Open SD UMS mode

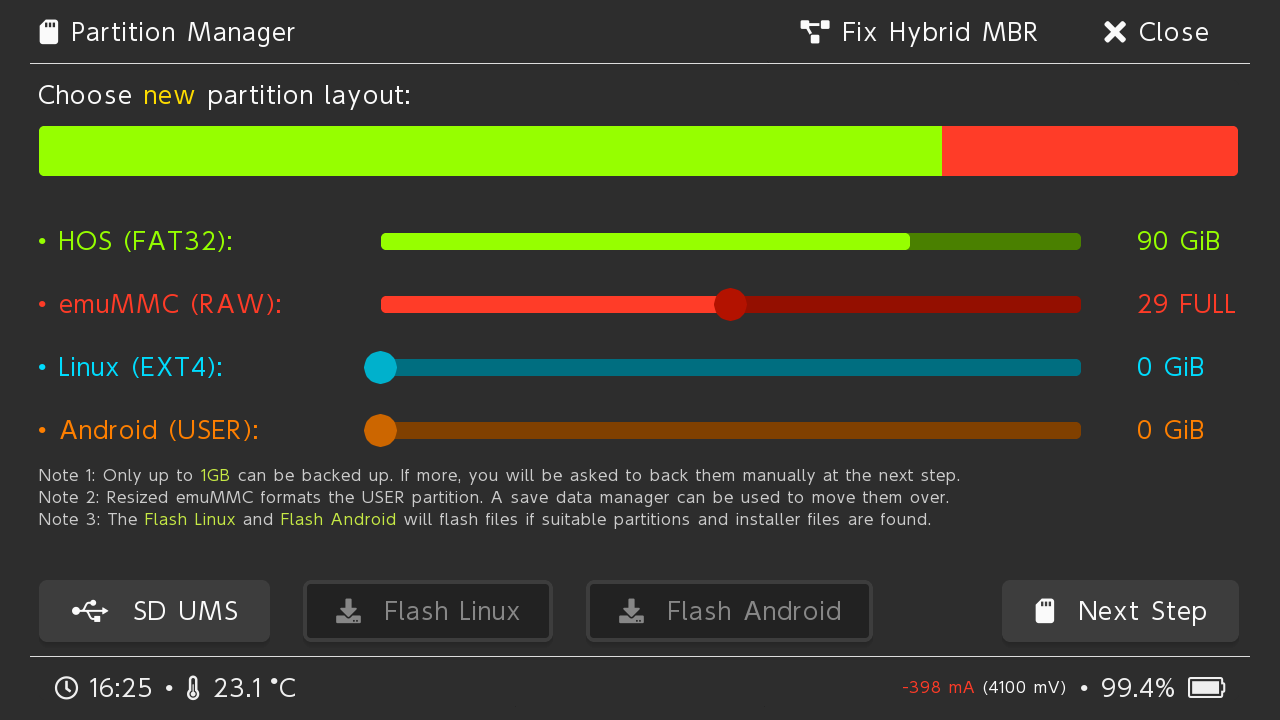click(154, 611)
